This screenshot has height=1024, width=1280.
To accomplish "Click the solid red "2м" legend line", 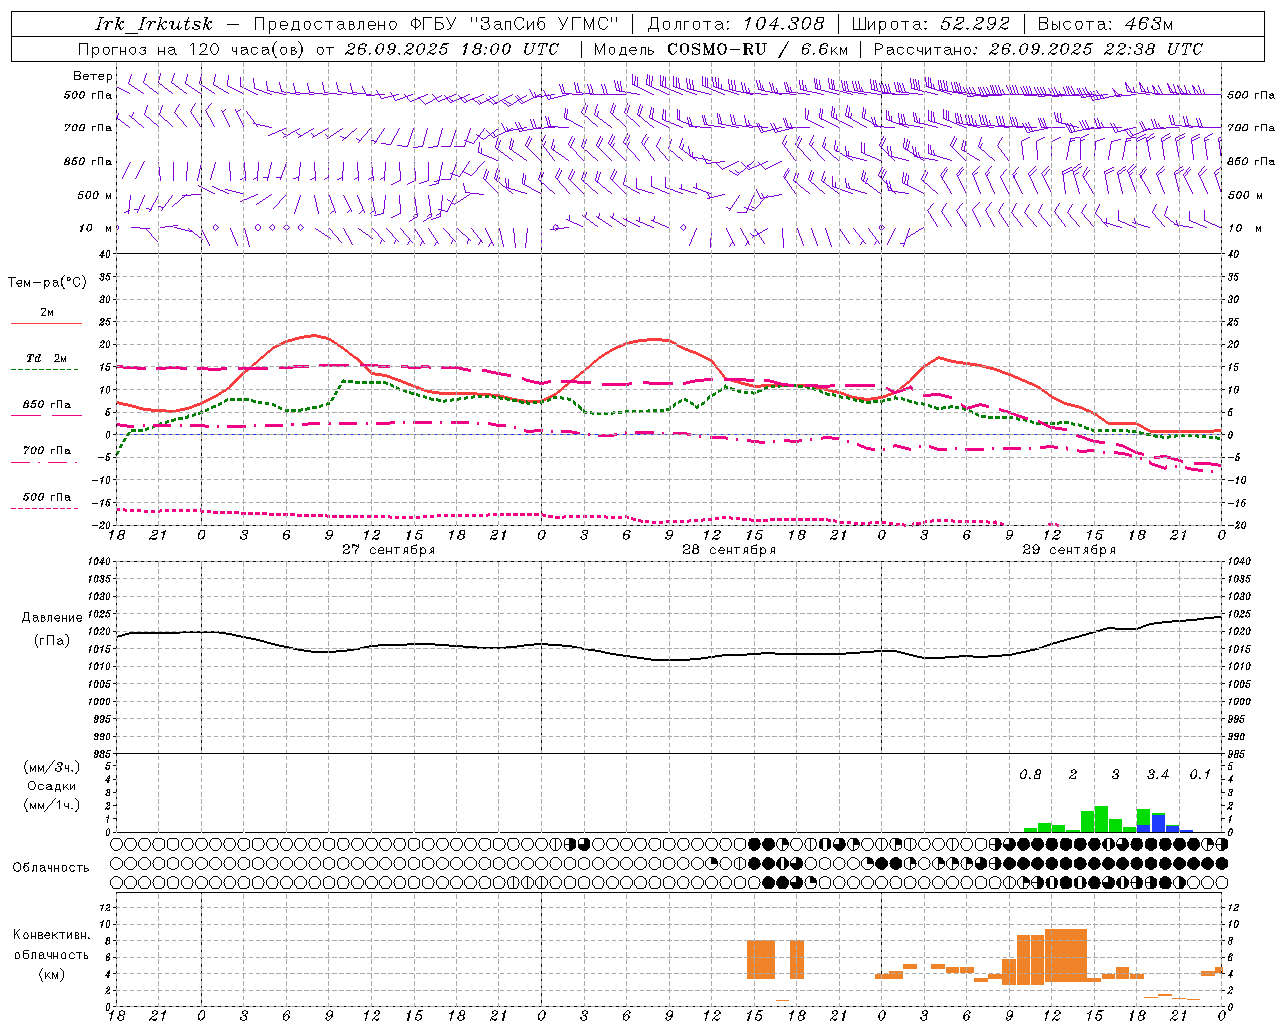I will pyautogui.click(x=46, y=323).
